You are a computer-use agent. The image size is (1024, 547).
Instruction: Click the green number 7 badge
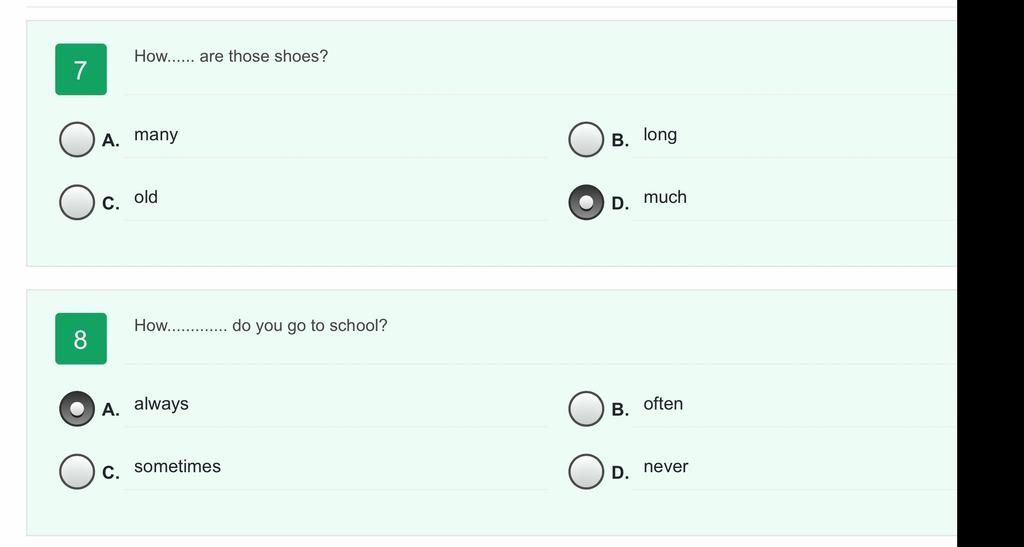point(81,69)
